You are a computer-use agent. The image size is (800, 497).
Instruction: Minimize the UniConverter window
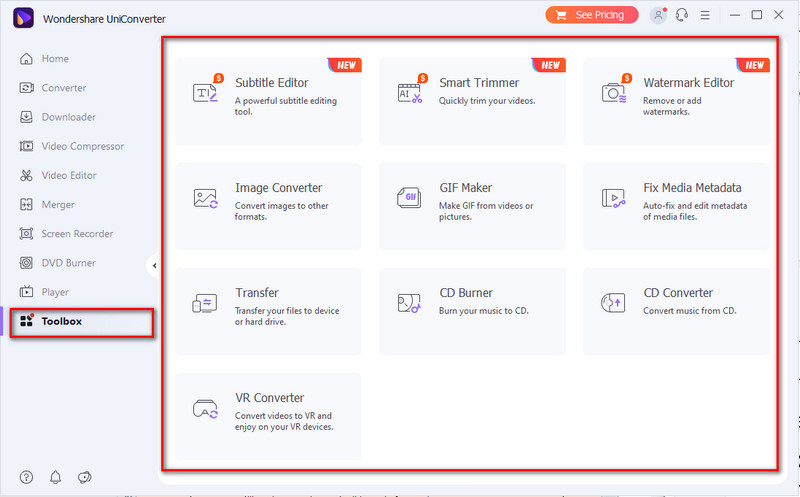pyautogui.click(x=735, y=15)
